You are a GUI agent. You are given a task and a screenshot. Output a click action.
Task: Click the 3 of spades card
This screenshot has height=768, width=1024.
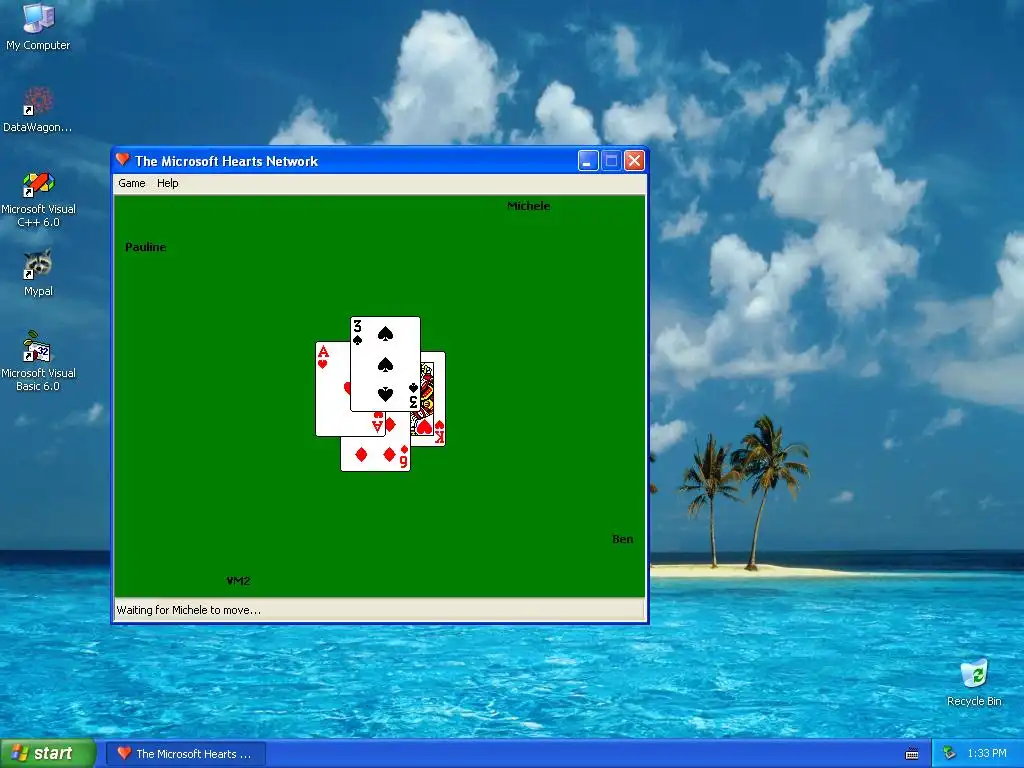385,364
